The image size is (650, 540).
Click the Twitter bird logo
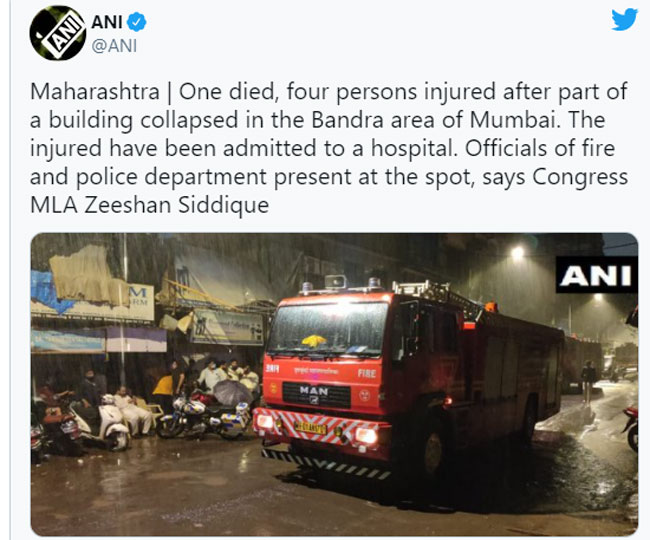click(624, 19)
